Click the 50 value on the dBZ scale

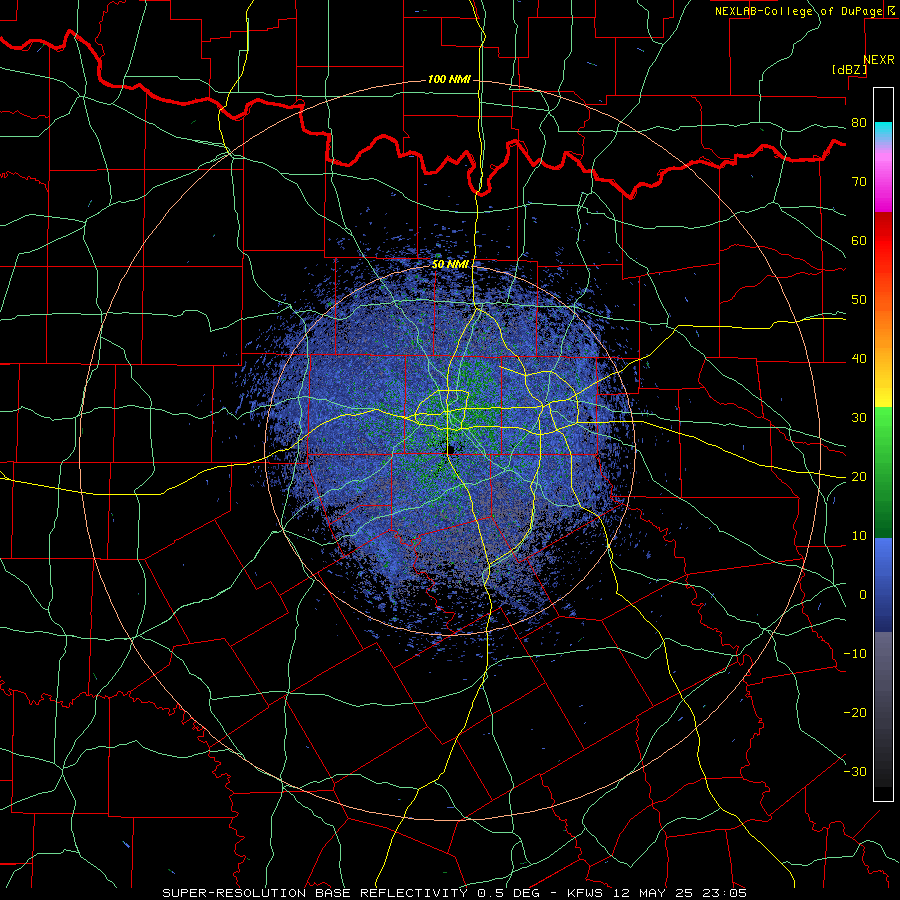tap(859, 300)
